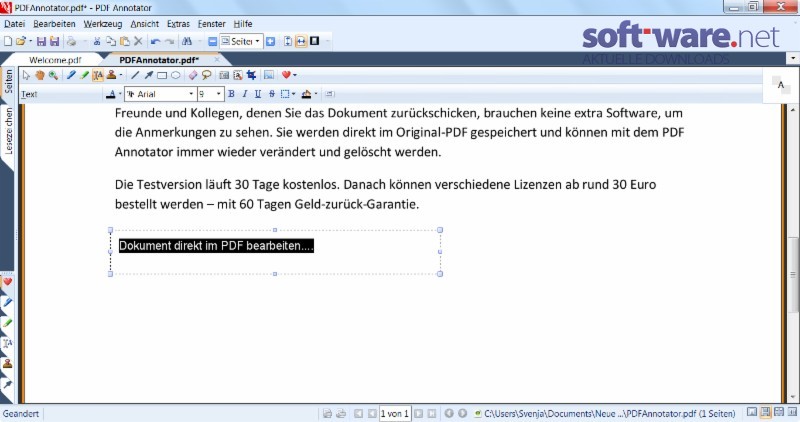
Task: Select the eraser tool
Action: pos(192,76)
